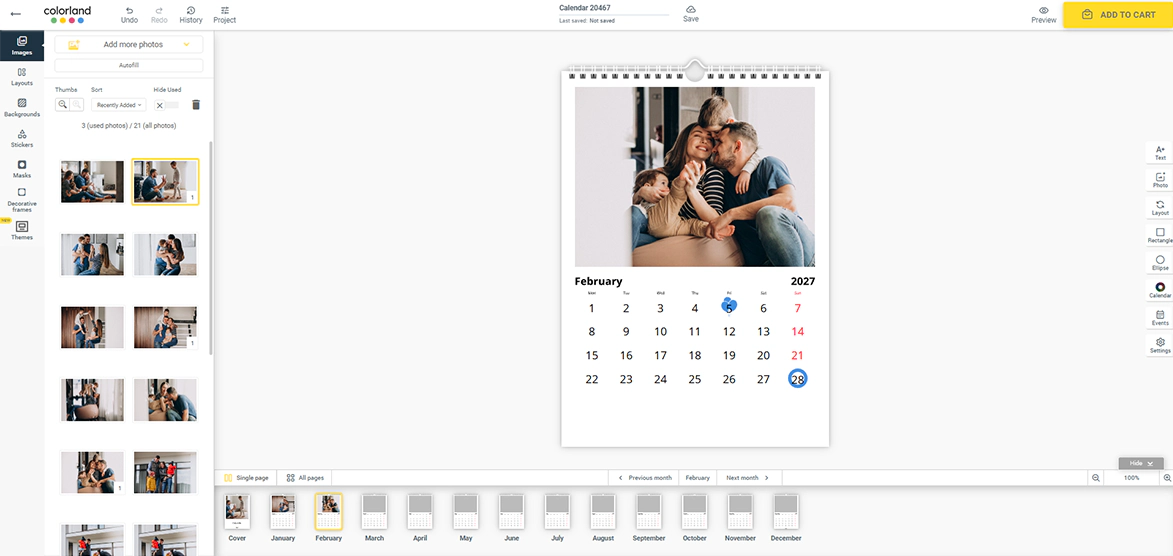Zoom in the canvas with plus magnifier

coord(1166,477)
